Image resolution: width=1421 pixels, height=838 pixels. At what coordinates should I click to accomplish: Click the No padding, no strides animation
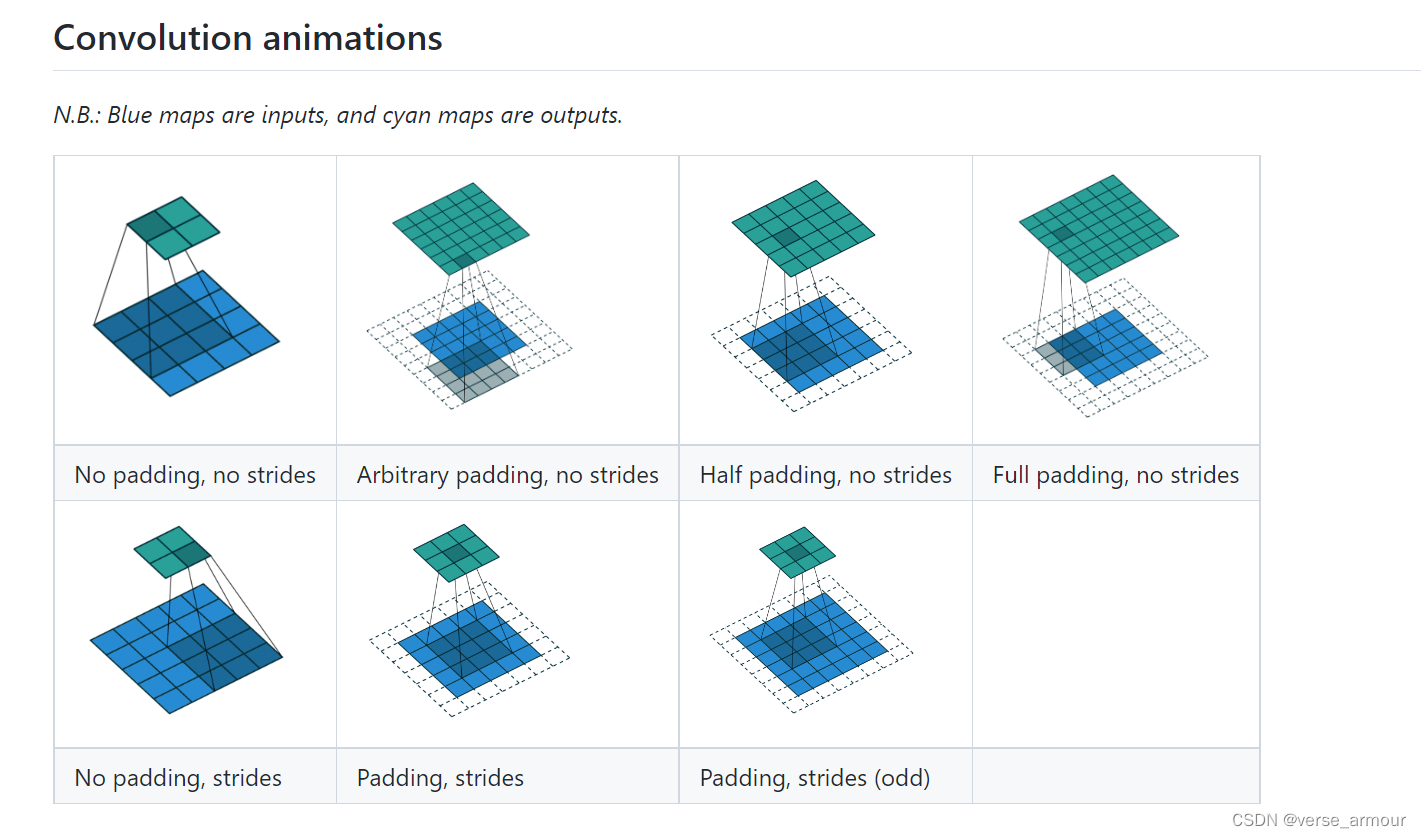point(187,296)
